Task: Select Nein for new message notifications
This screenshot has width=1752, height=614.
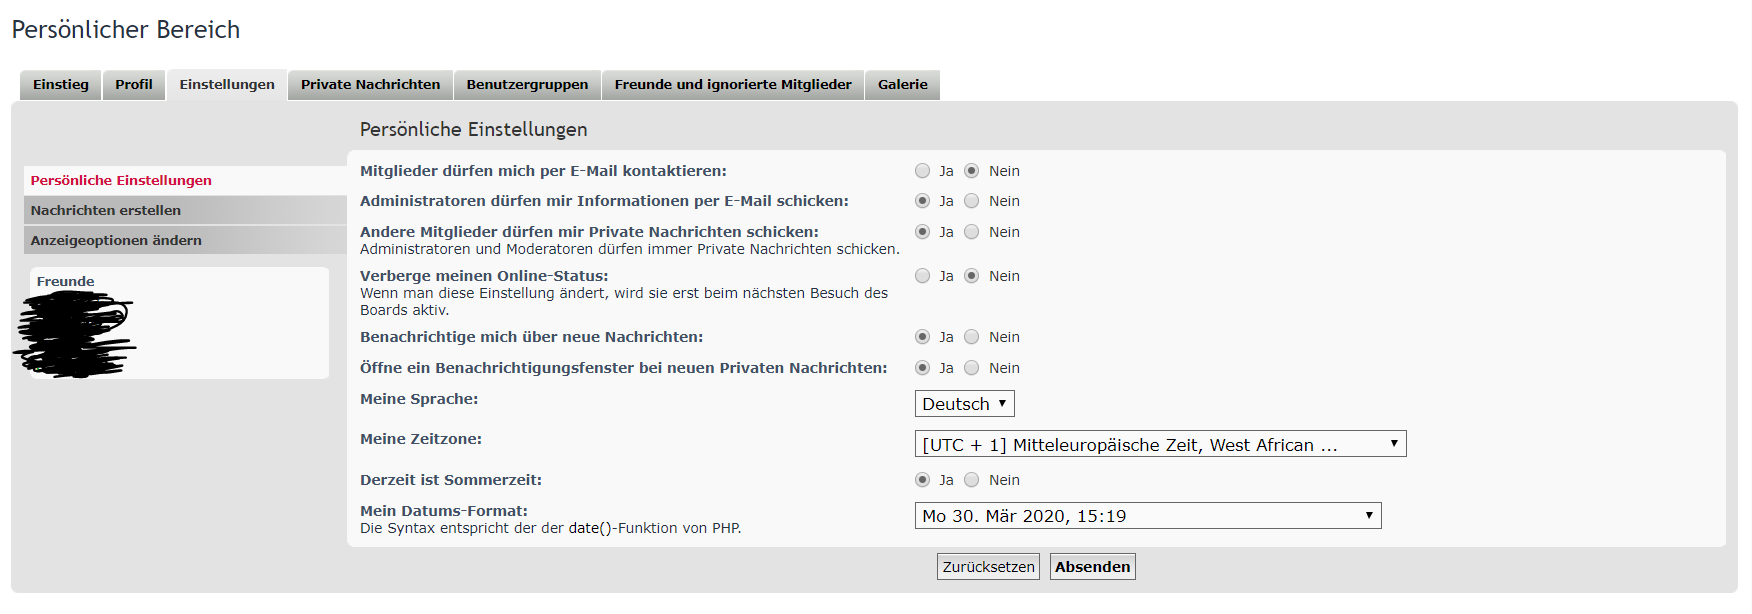Action: (971, 337)
